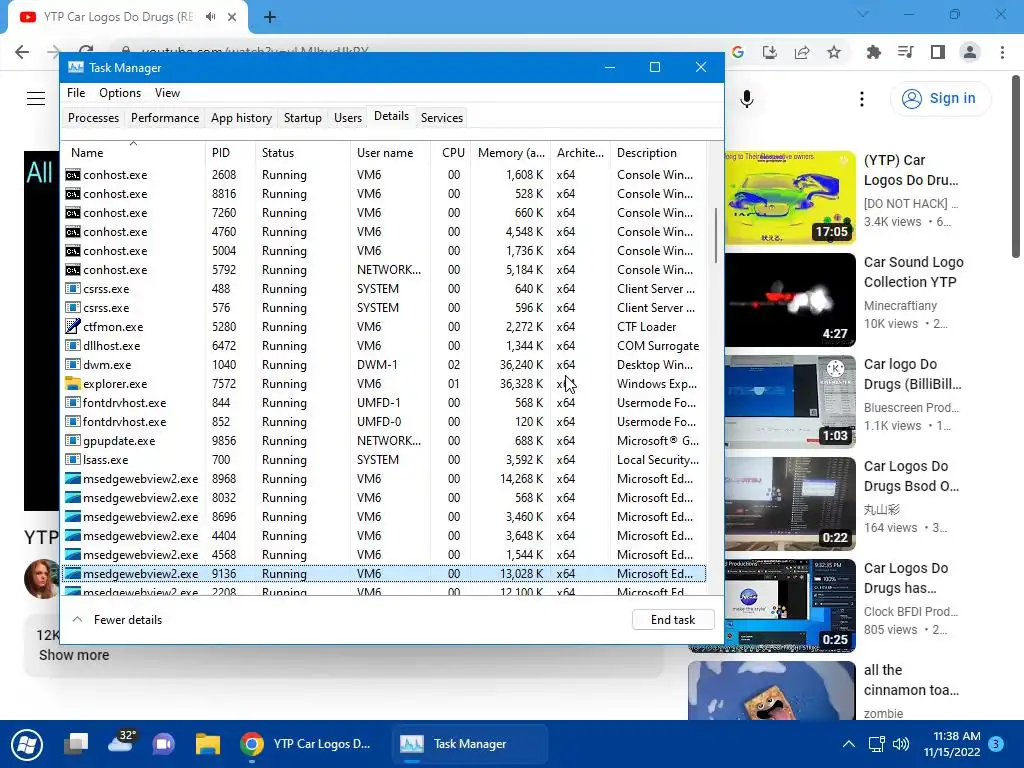The height and width of the screenshot is (768, 1024).
Task: Click the YouTube Sign in button
Action: click(x=940, y=99)
